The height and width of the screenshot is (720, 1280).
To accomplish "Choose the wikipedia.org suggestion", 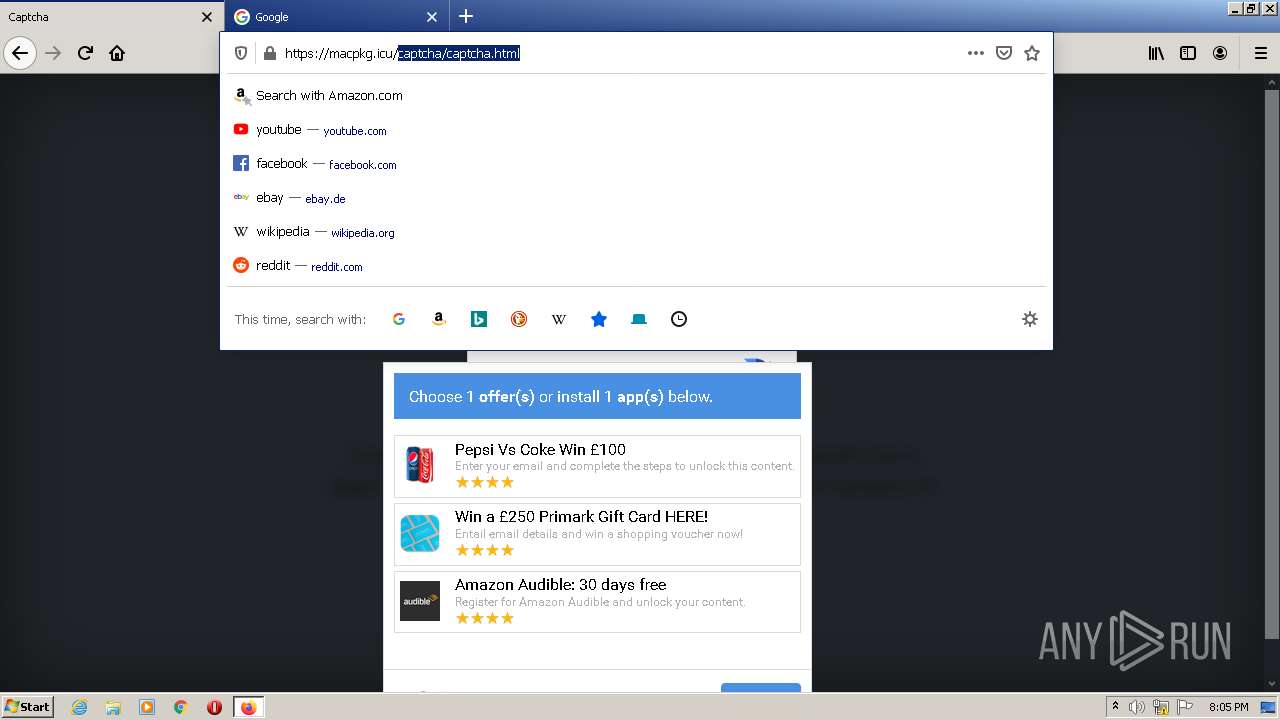I will [x=636, y=232].
